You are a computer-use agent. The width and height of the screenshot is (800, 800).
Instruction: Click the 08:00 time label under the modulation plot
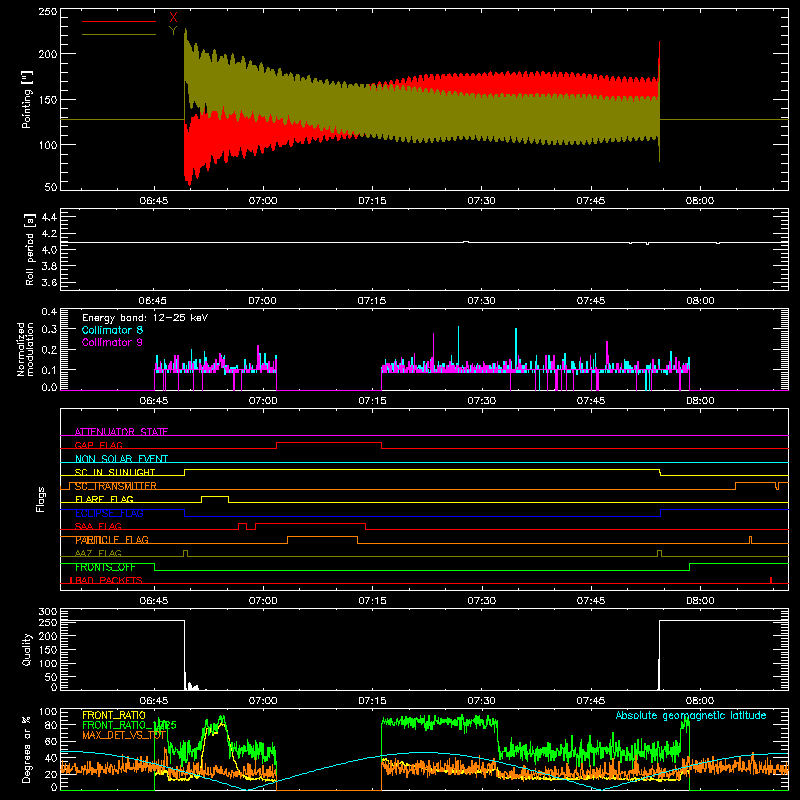click(700, 401)
